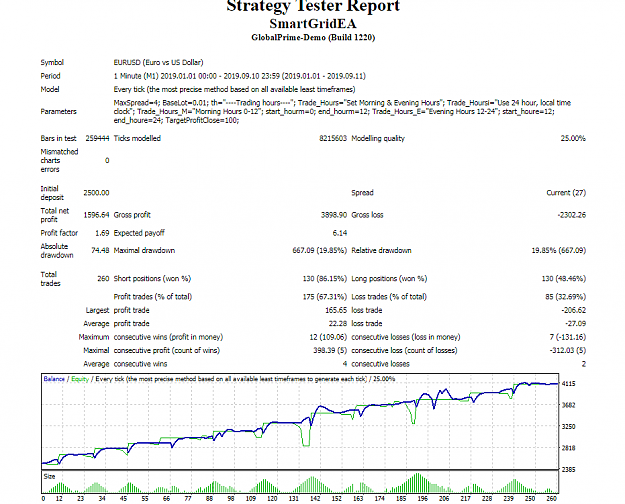Click the Profit trades value 175 (67.31%)

[325, 297]
